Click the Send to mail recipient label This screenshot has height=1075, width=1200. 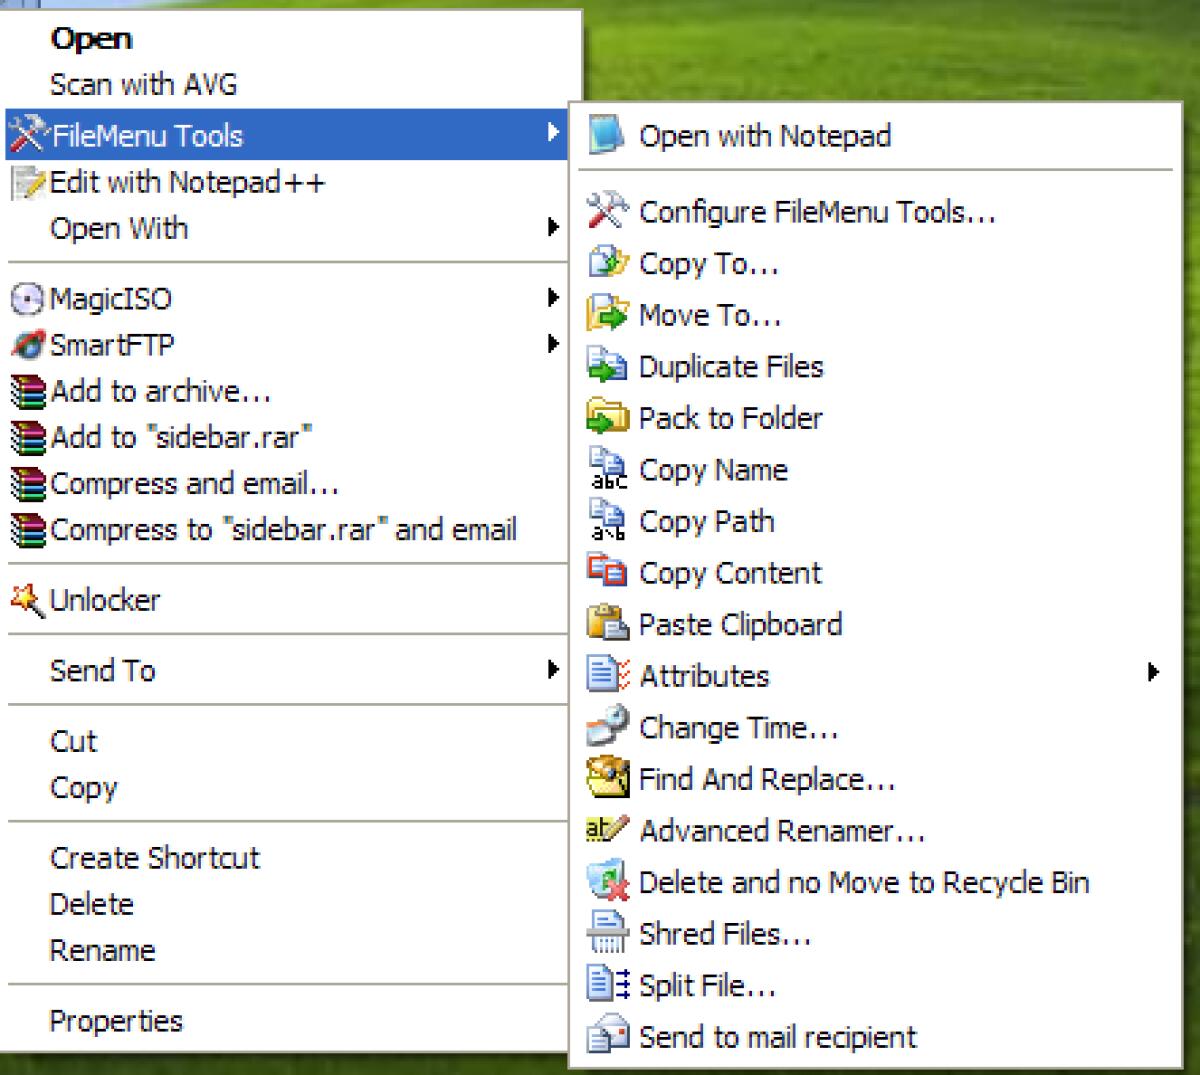777,1037
